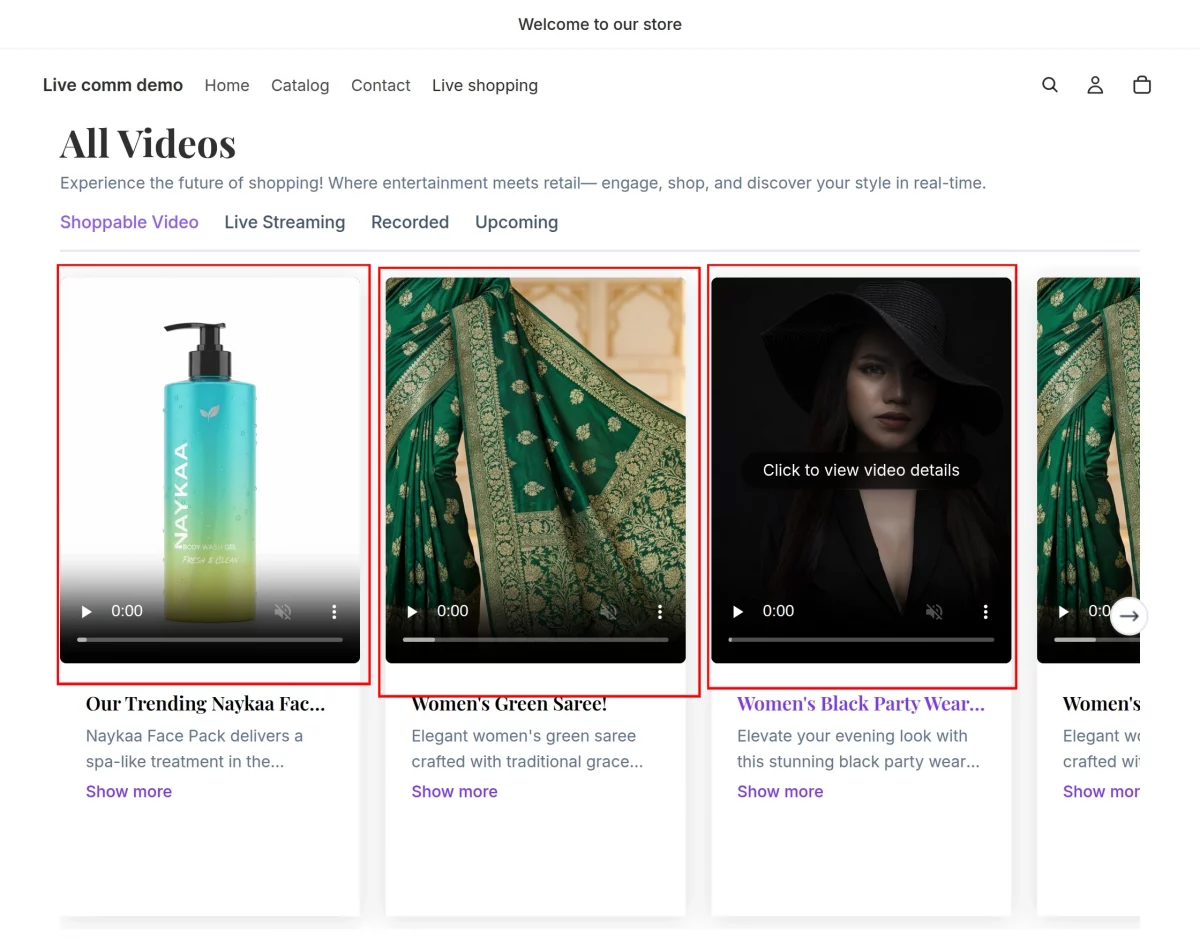Click the Live comm demo store name

pyautogui.click(x=113, y=85)
